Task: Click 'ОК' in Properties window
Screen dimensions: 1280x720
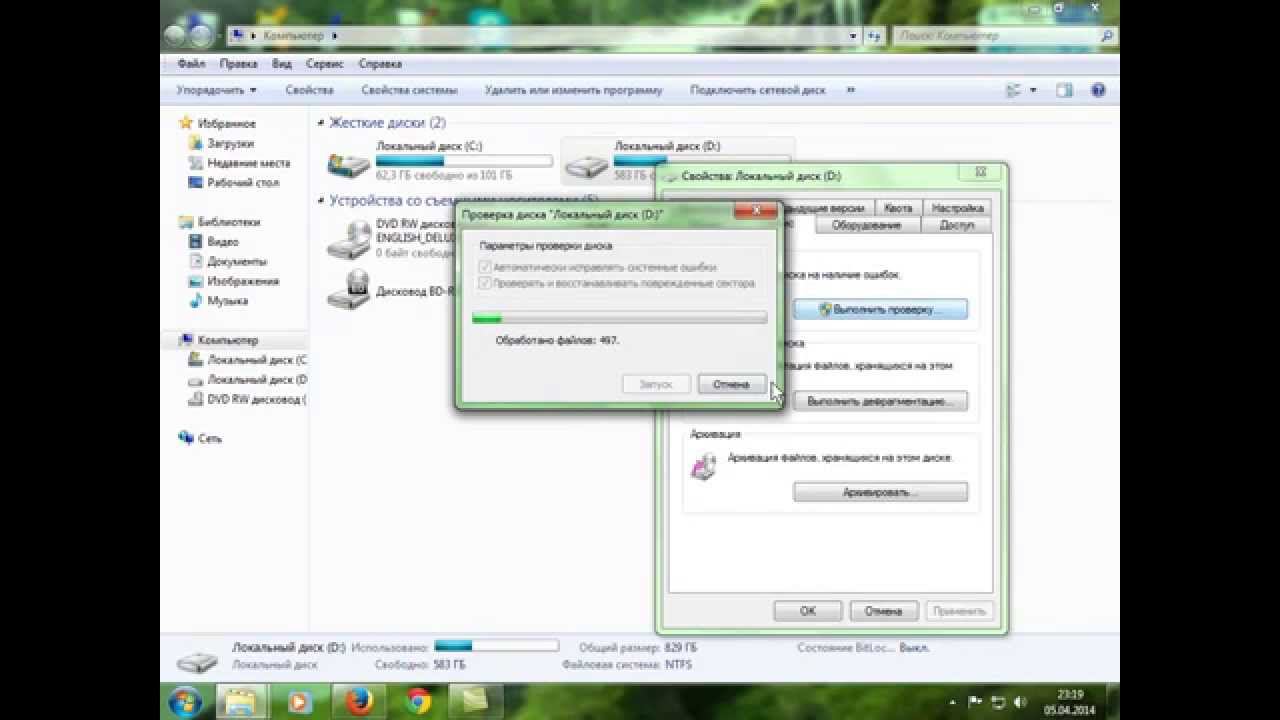Action: (x=807, y=611)
